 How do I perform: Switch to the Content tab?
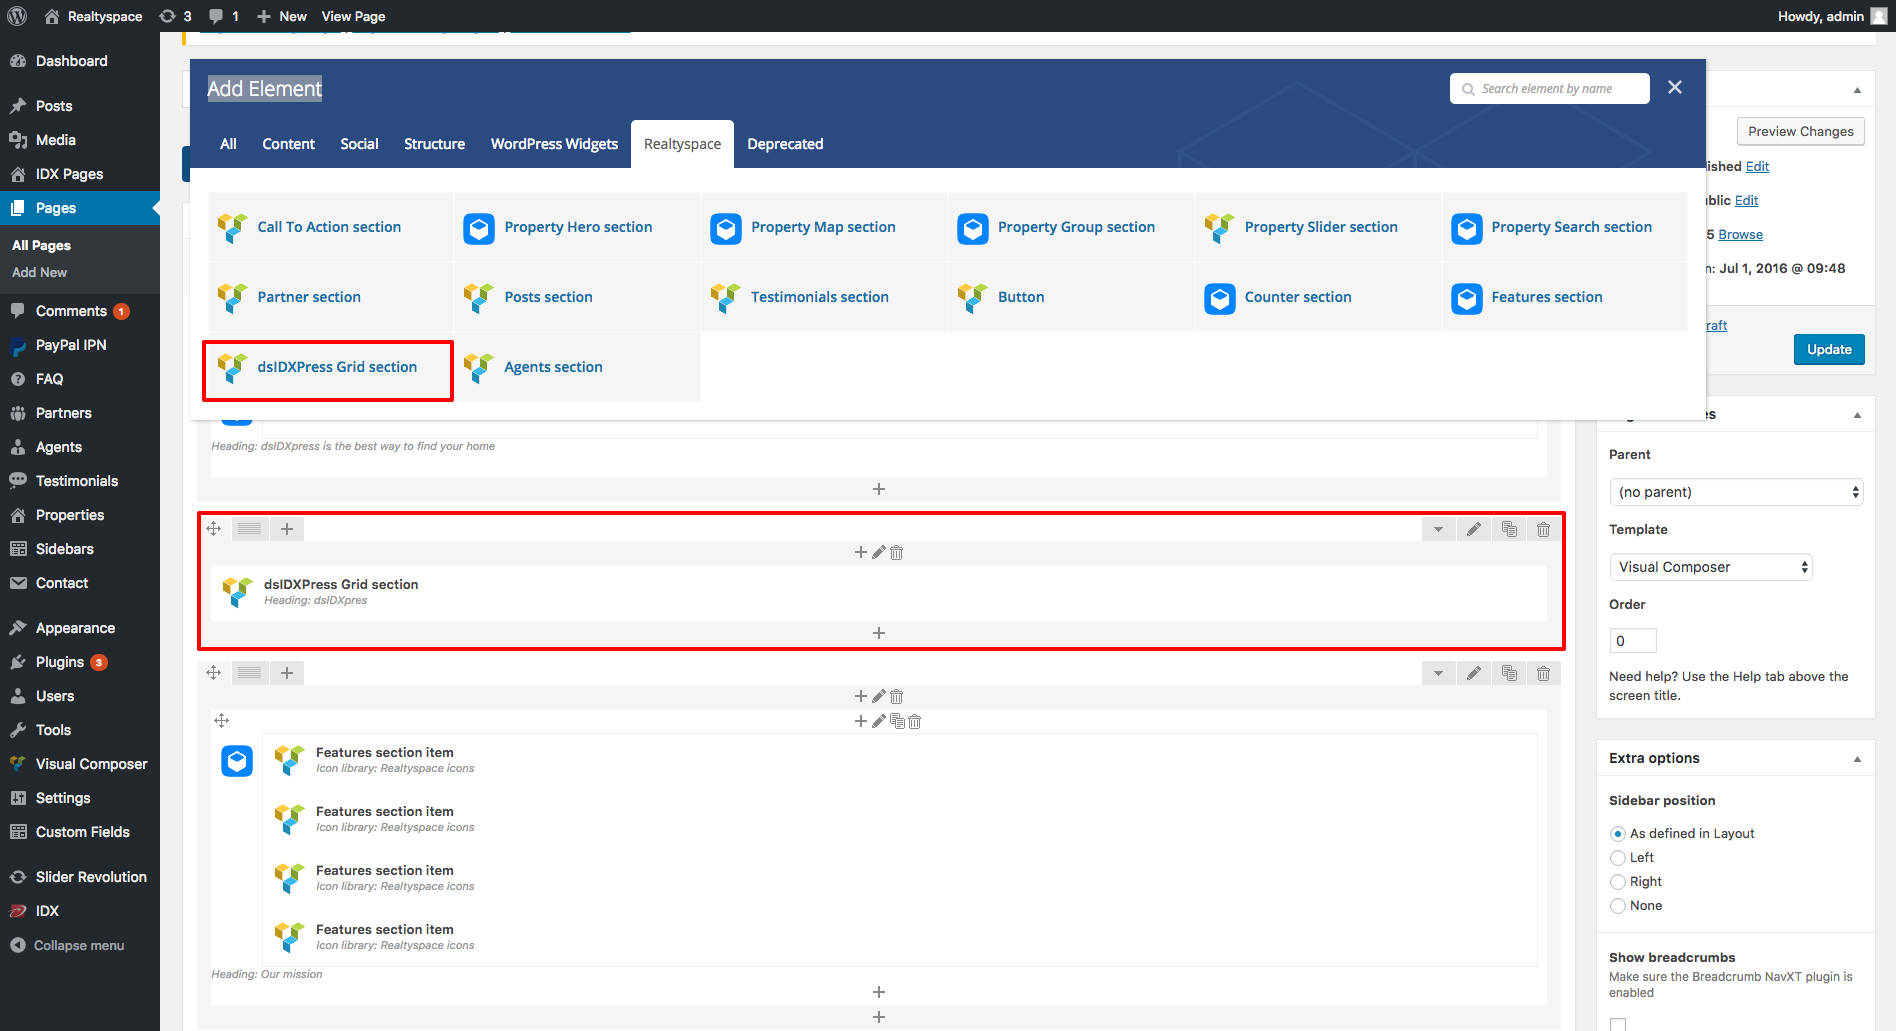[x=288, y=144]
